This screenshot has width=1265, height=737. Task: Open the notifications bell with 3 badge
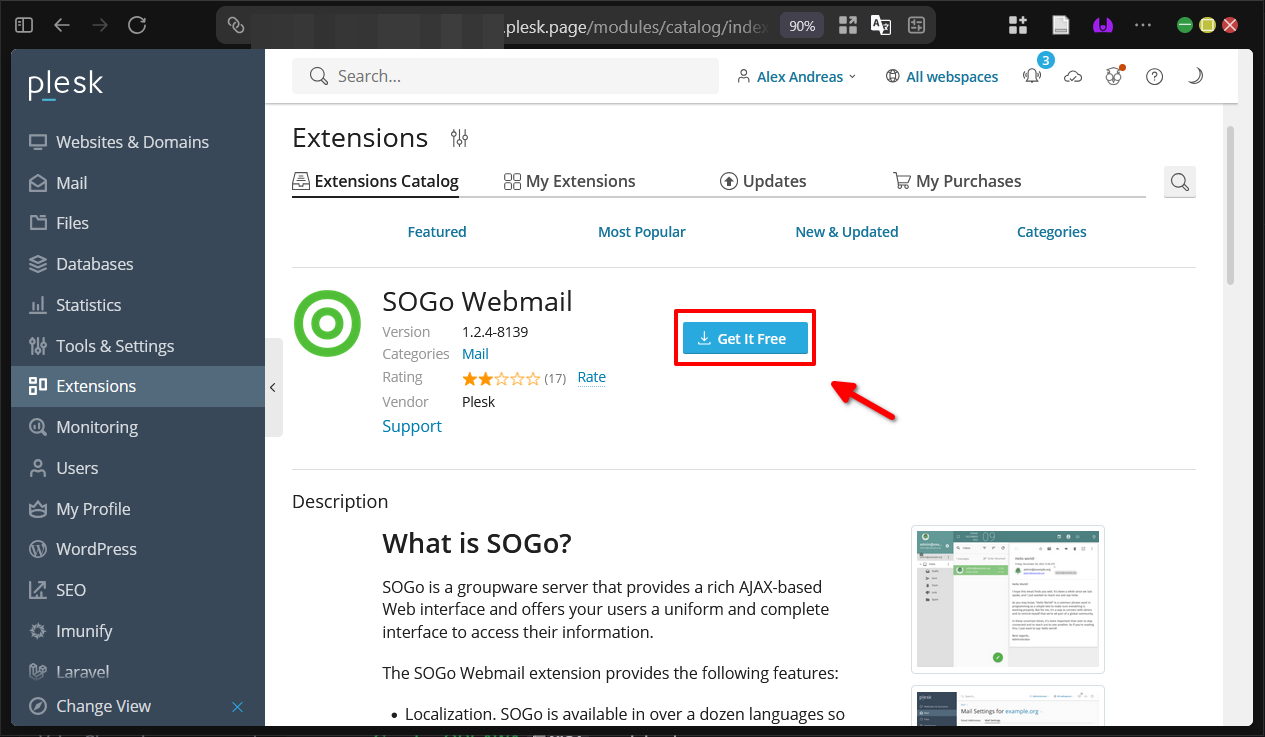pos(1032,76)
